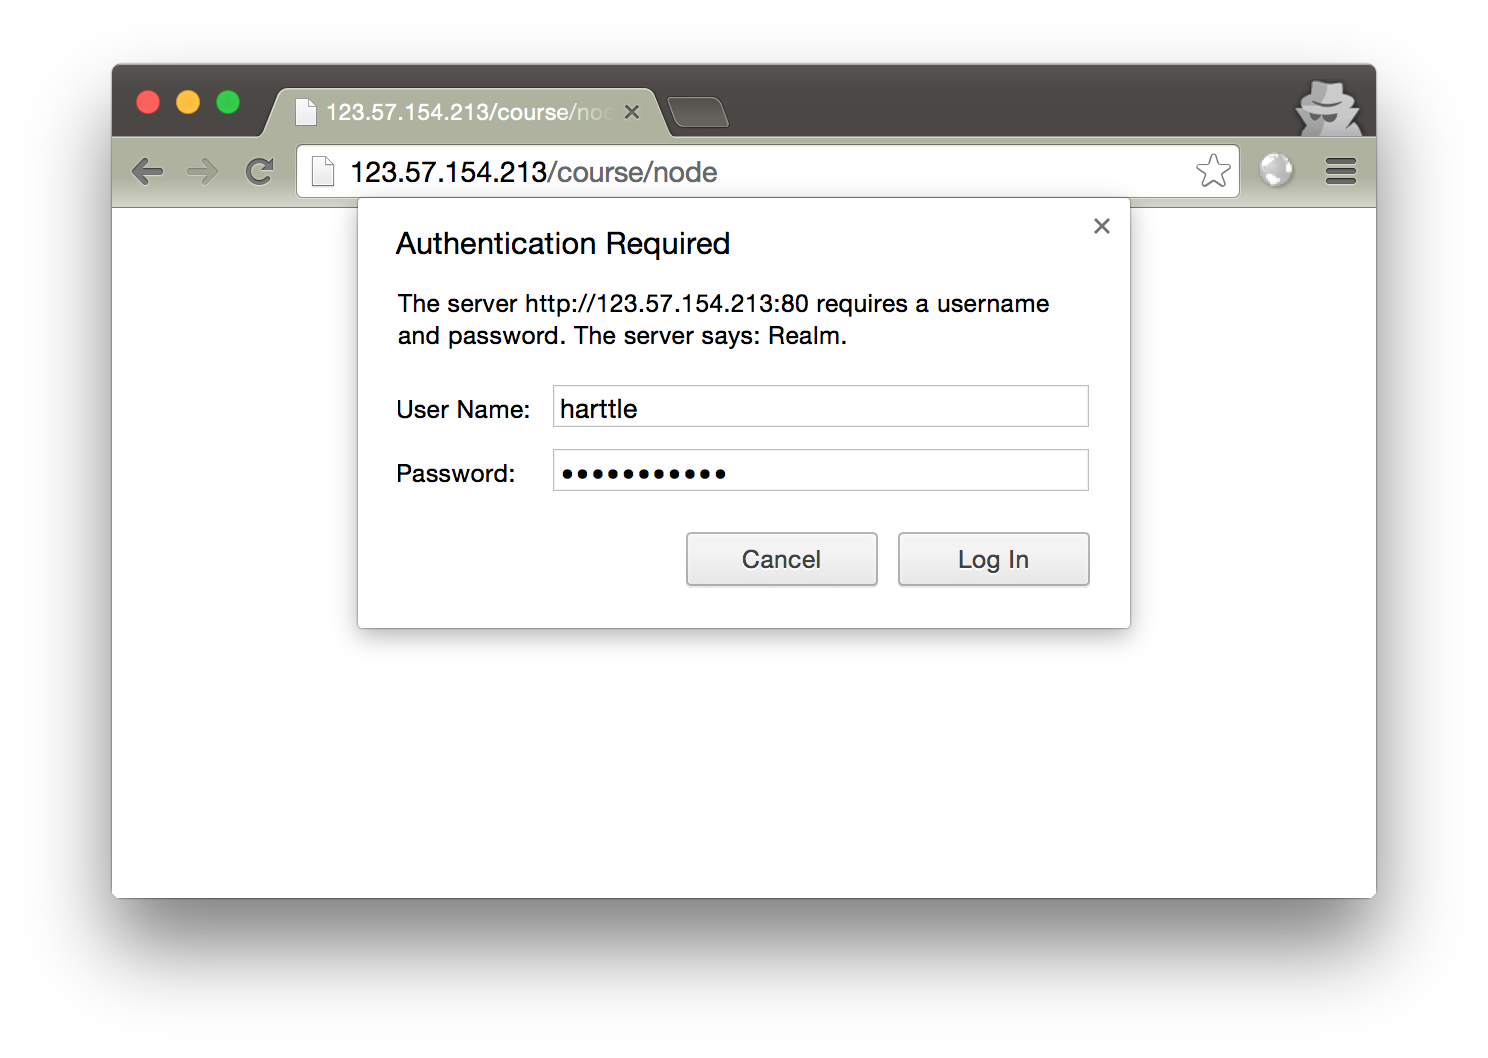1488x1058 pixels.
Task: Click the page document icon in address bar
Action: [x=322, y=171]
